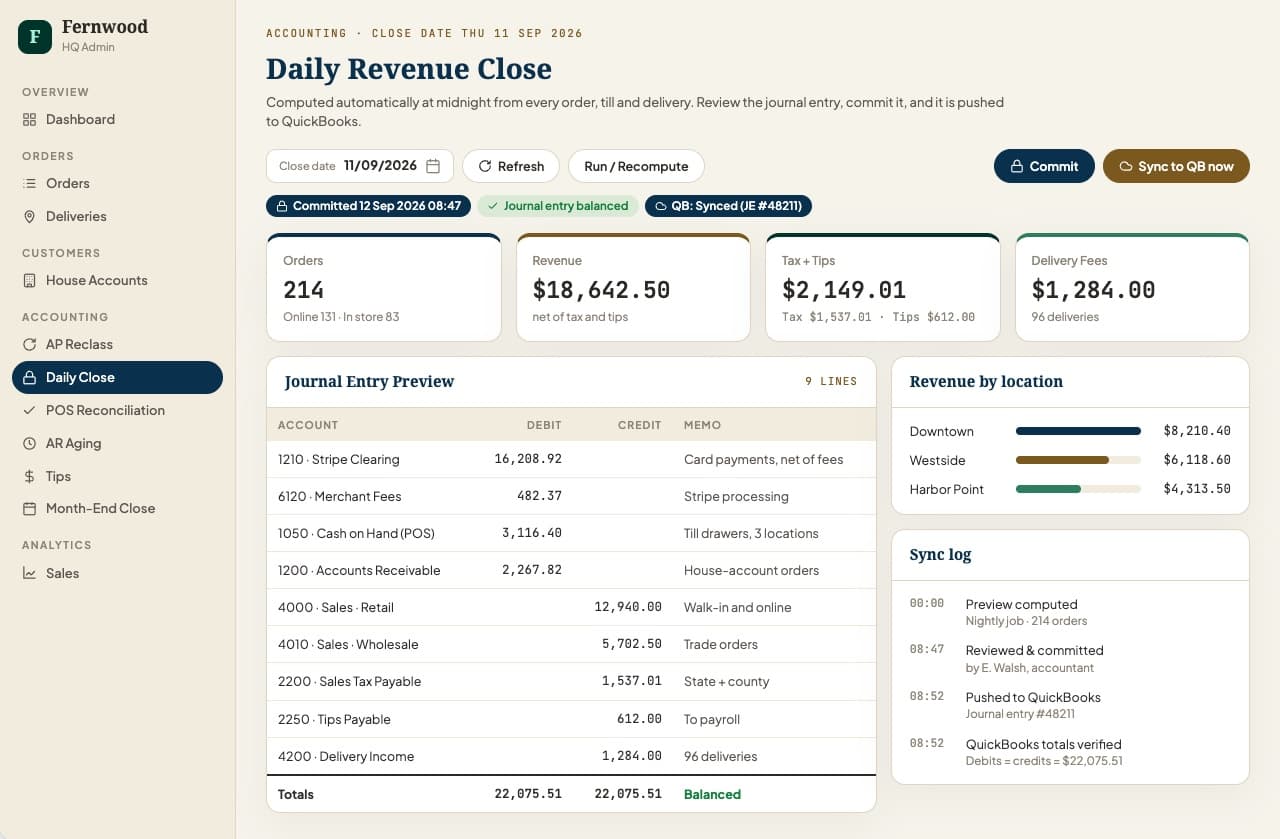Click the green Balanced totals status

(x=712, y=794)
